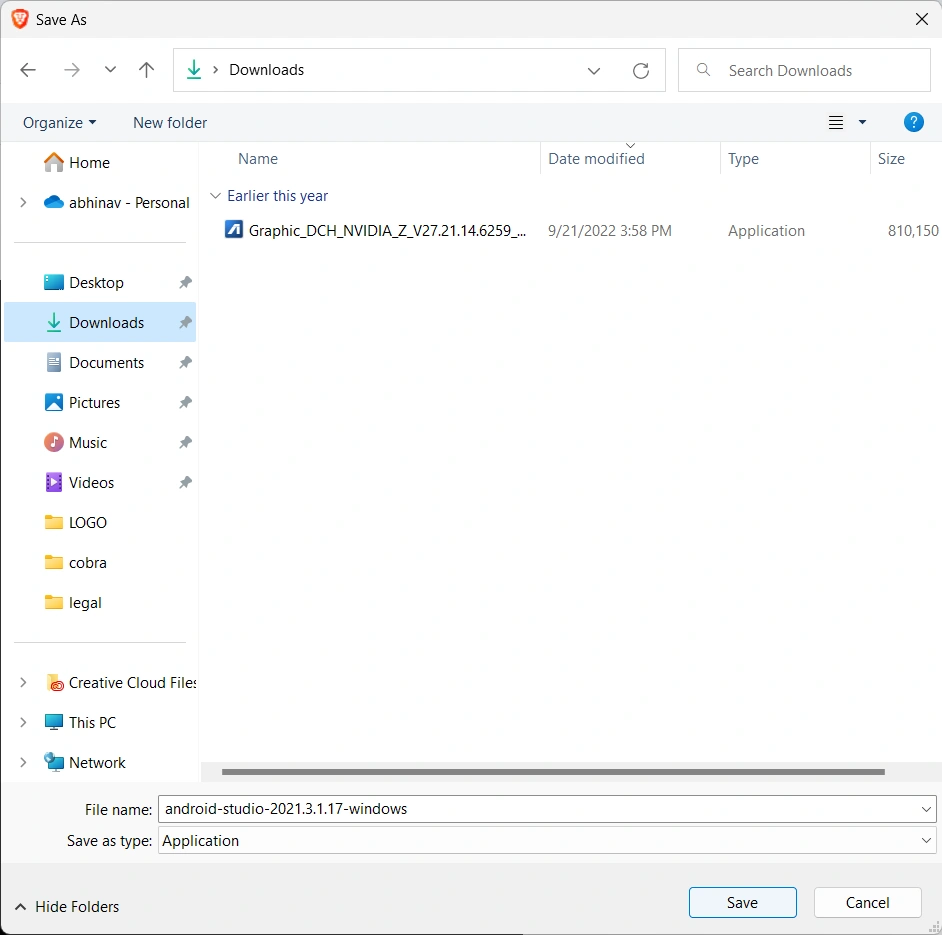This screenshot has height=935, width=942.
Task: Open the Organize menu
Action: [59, 122]
